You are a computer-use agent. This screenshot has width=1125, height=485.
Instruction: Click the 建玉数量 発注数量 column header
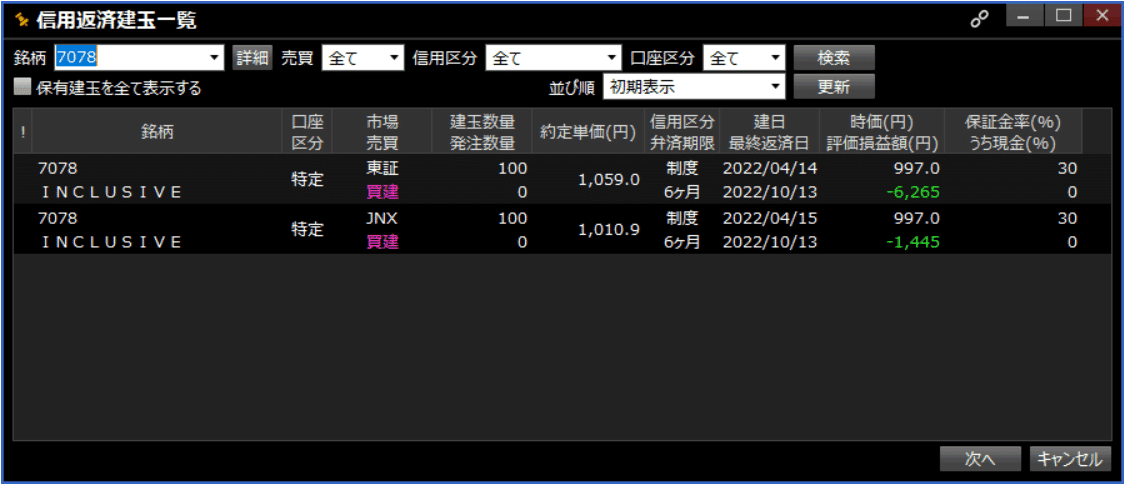481,131
